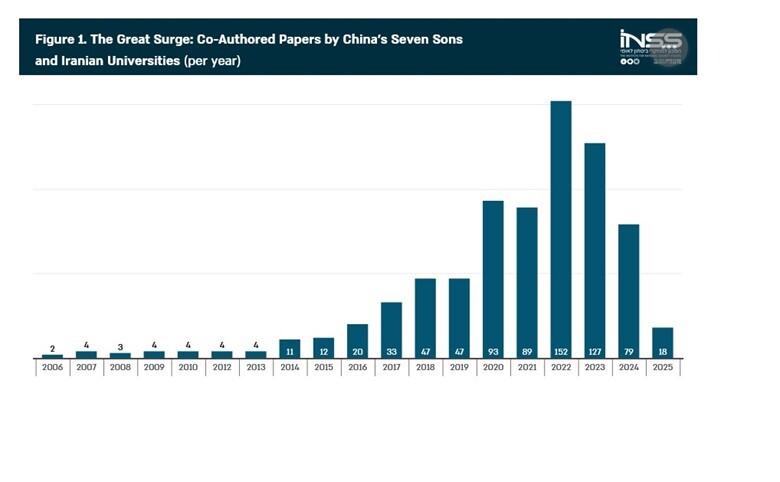Select the 2019 bar with value 47
Viewport: 780px width, 482px height.
[x=459, y=318]
